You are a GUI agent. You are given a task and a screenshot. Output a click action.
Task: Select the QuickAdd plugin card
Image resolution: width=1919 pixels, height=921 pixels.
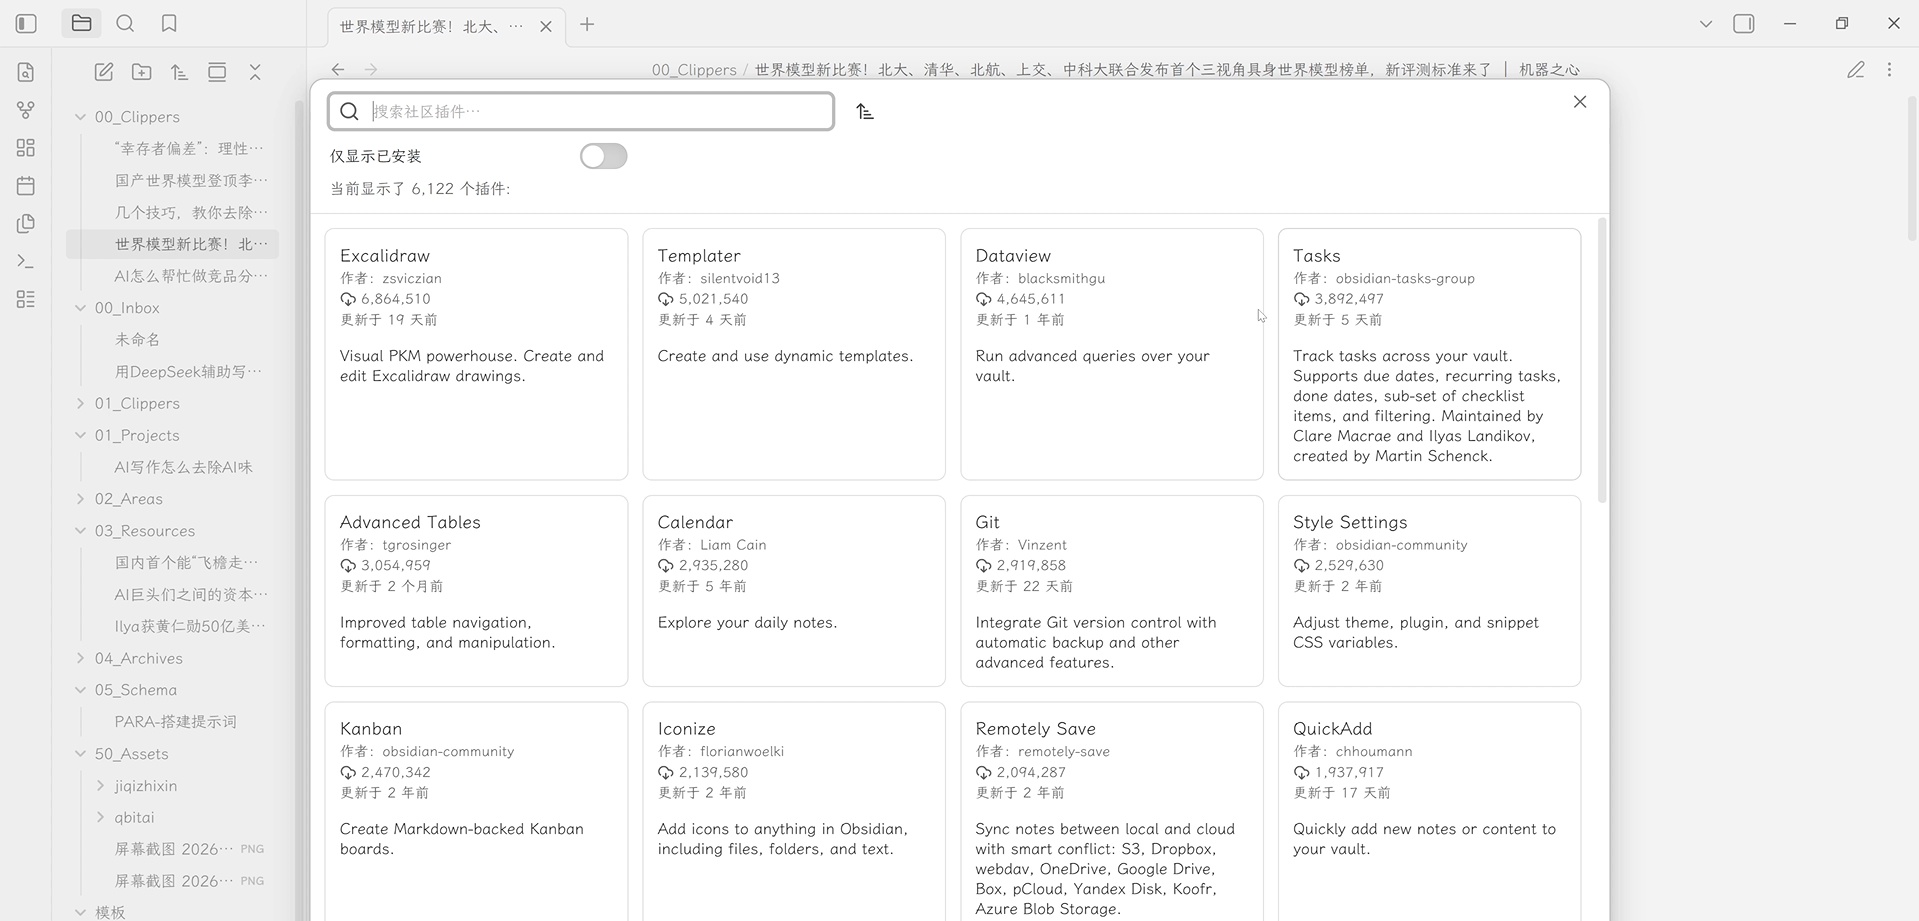tap(1429, 811)
